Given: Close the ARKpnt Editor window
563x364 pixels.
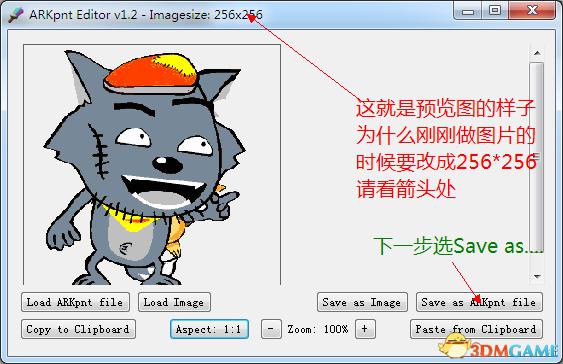Looking at the screenshot, I should click(x=532, y=11).
